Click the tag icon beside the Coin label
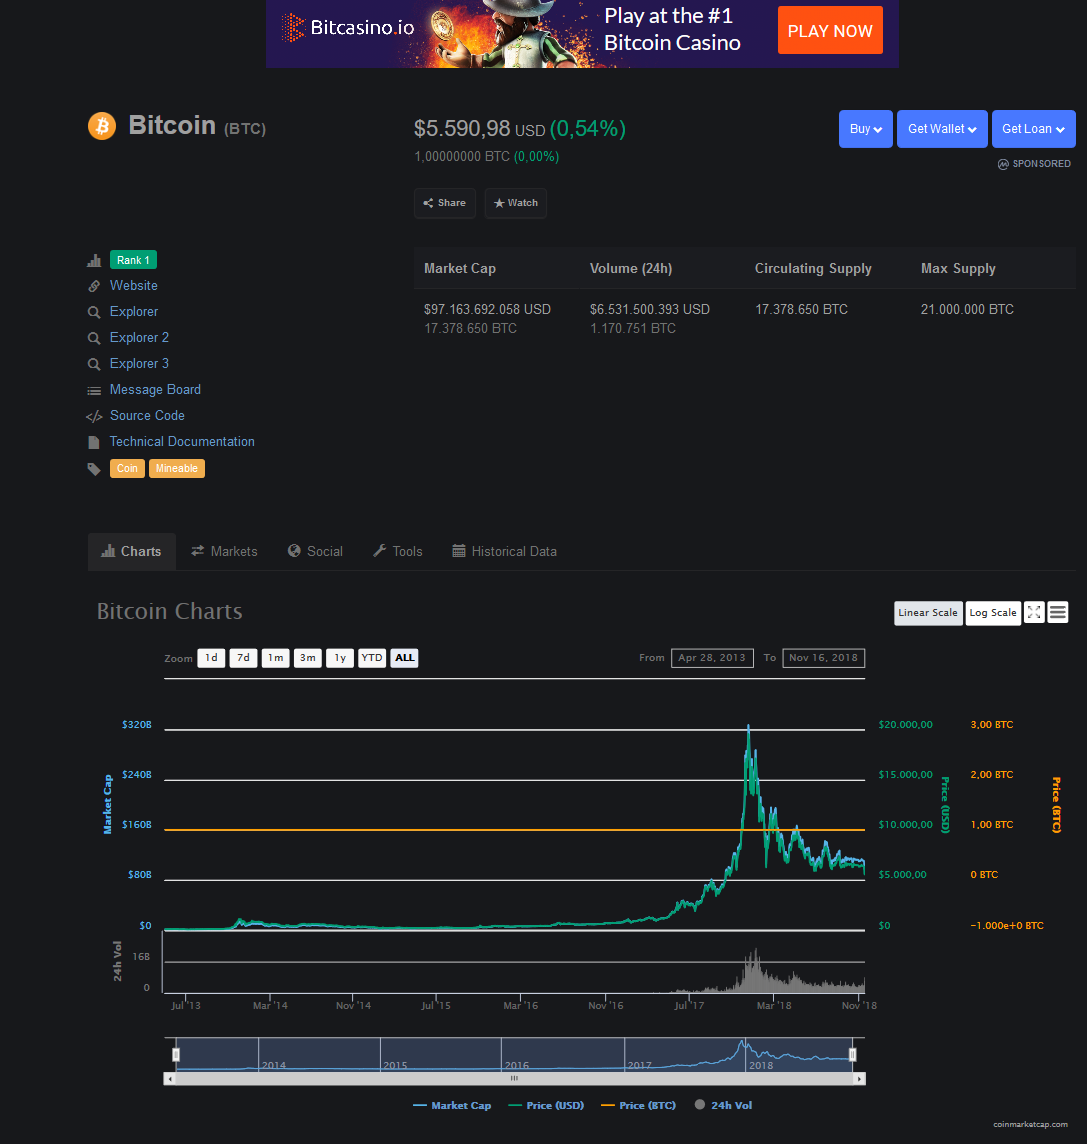This screenshot has height=1144, width=1087. (x=94, y=469)
